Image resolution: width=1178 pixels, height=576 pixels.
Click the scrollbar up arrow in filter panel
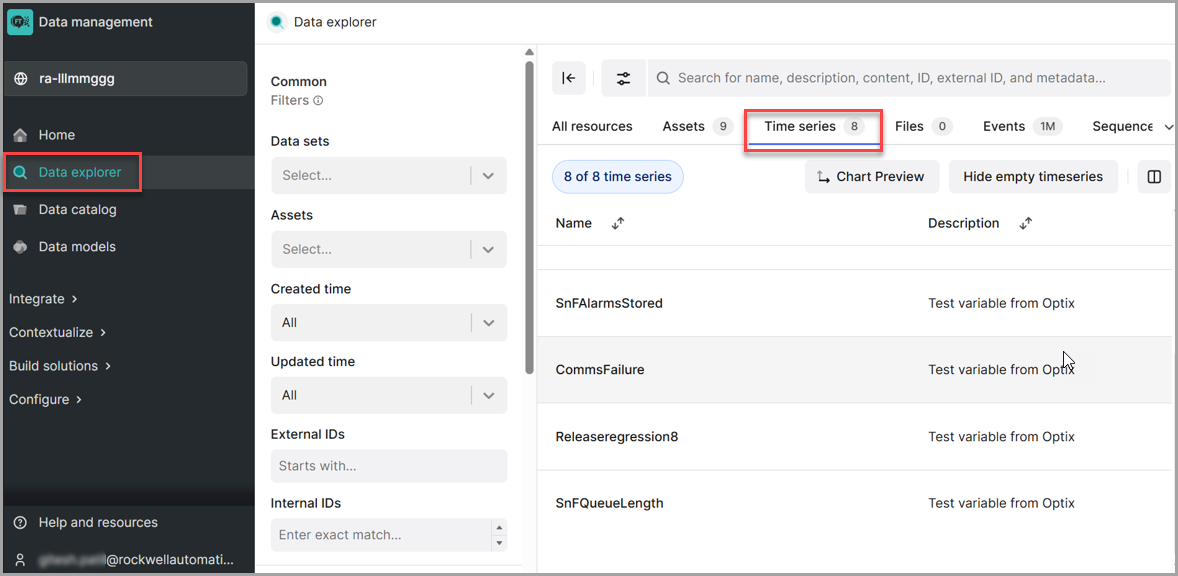[529, 53]
